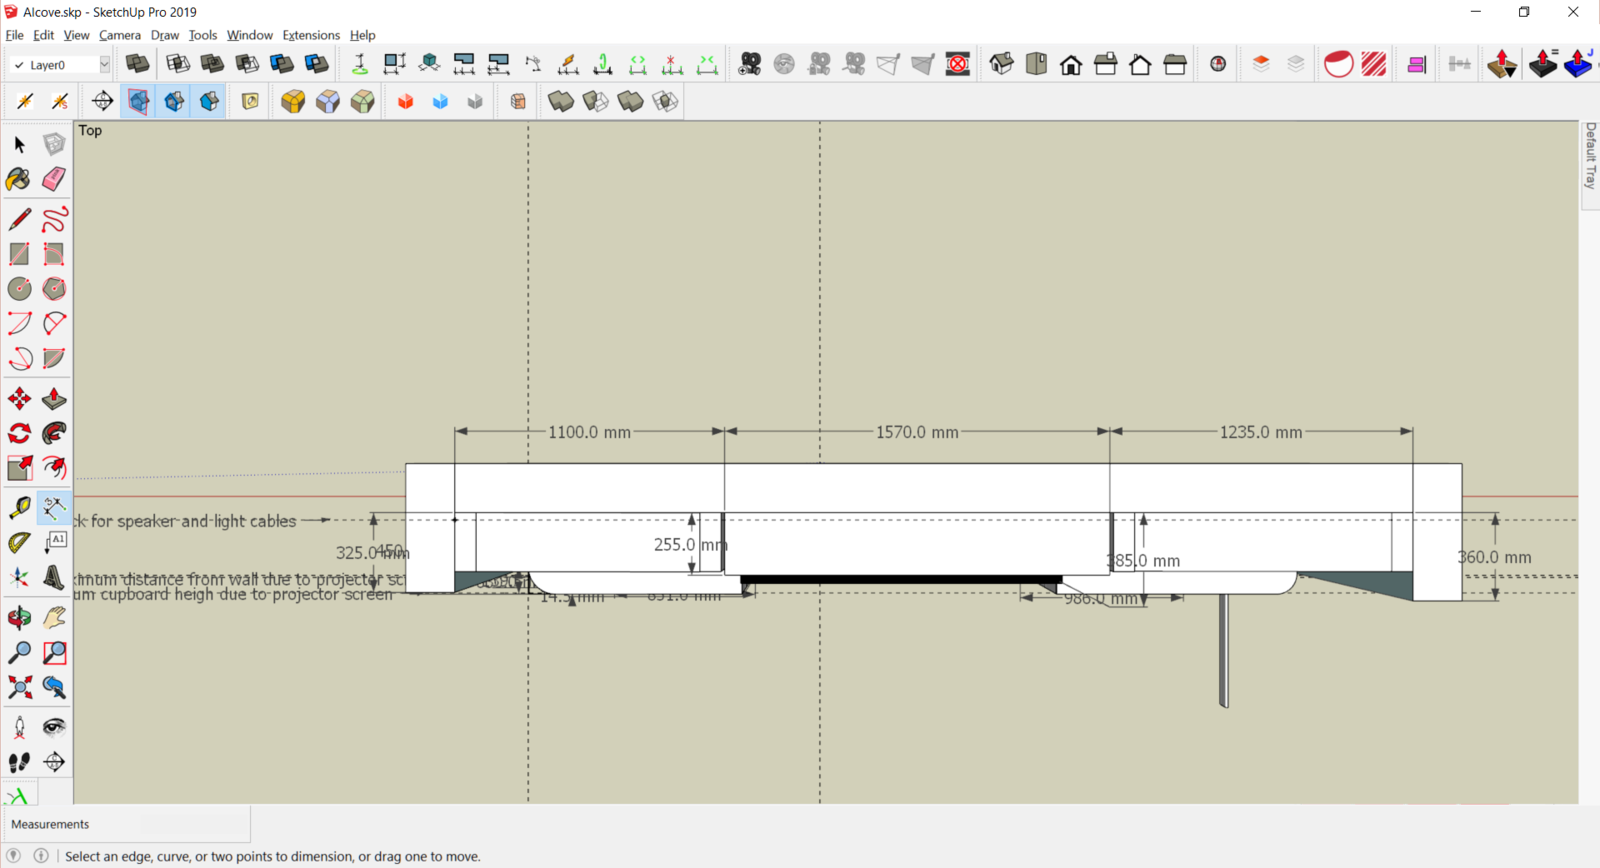Select the Orbit tool
Screen dimensions: 1600x868
coord(19,618)
